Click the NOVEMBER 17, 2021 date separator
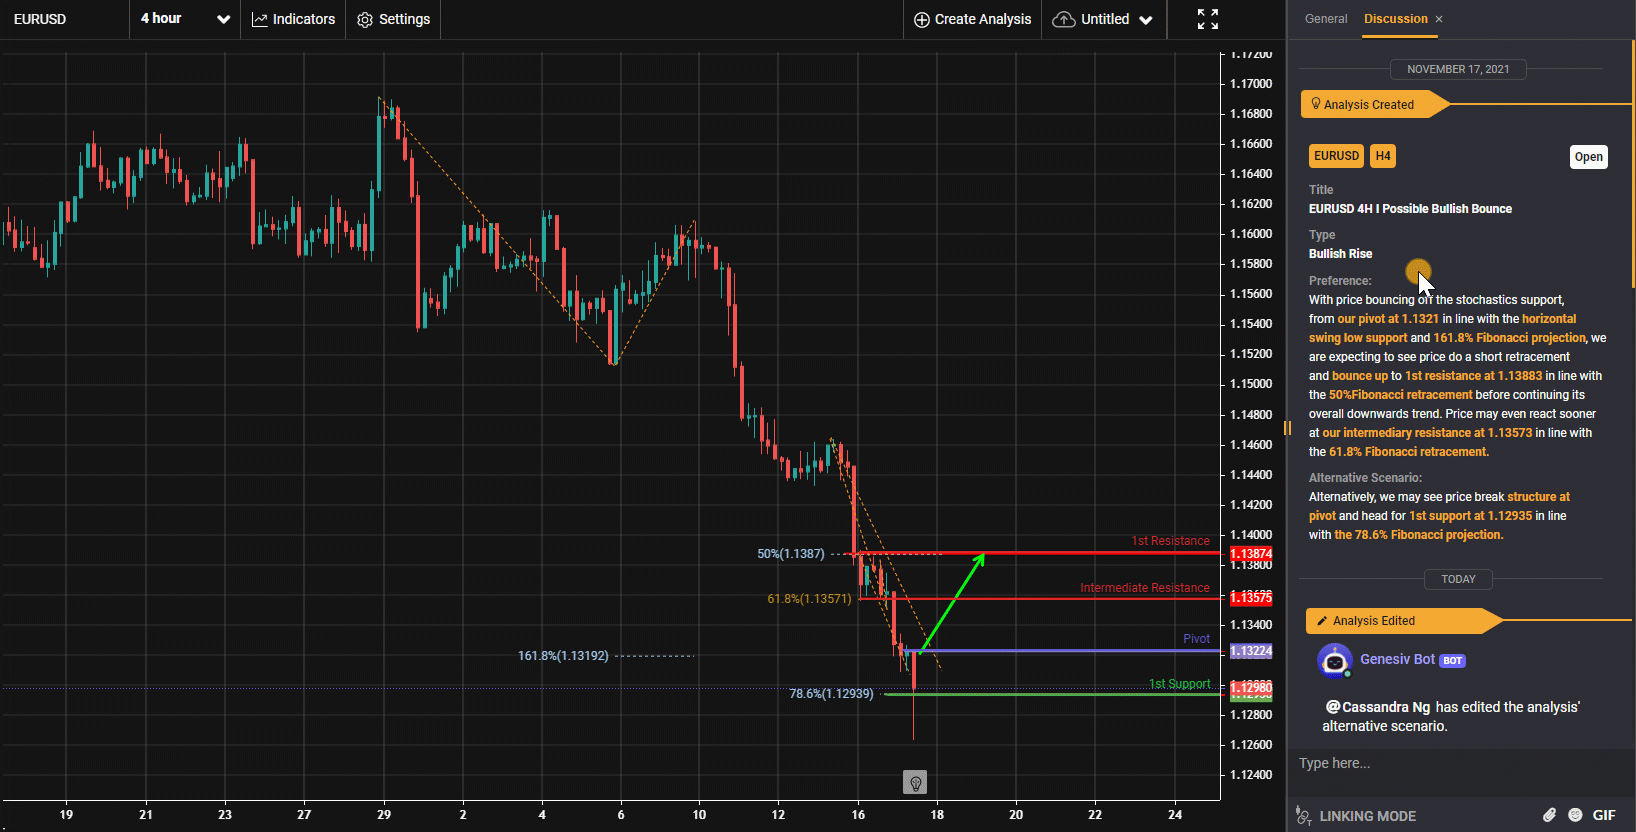Screen dimensions: 1636x832 pyautogui.click(x=1458, y=69)
